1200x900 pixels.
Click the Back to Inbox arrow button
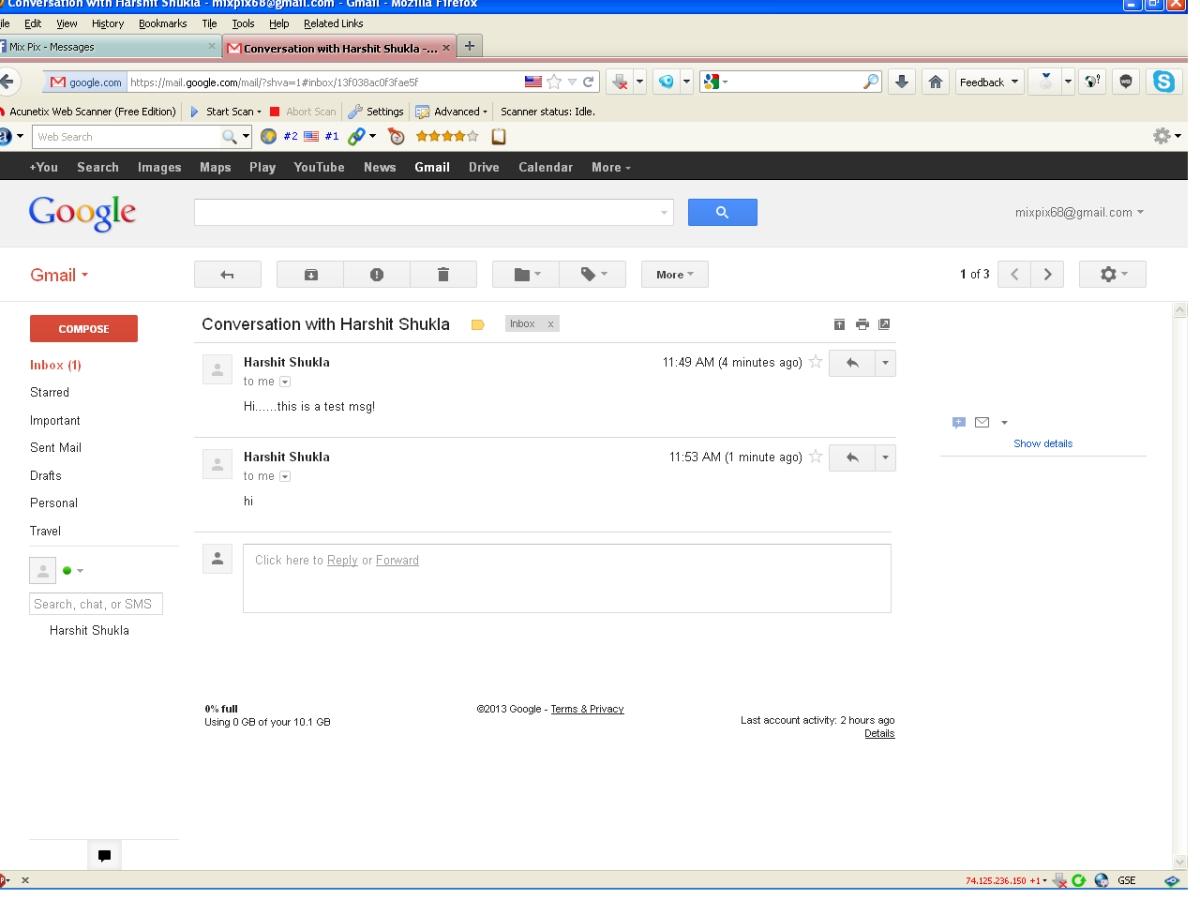(x=226, y=275)
